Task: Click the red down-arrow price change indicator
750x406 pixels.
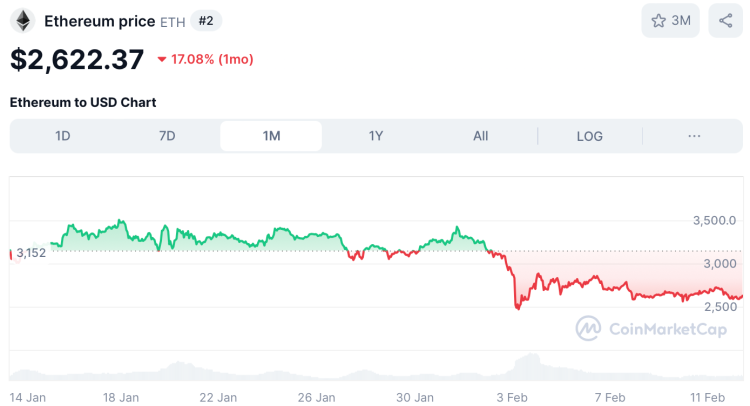Action: [x=162, y=60]
